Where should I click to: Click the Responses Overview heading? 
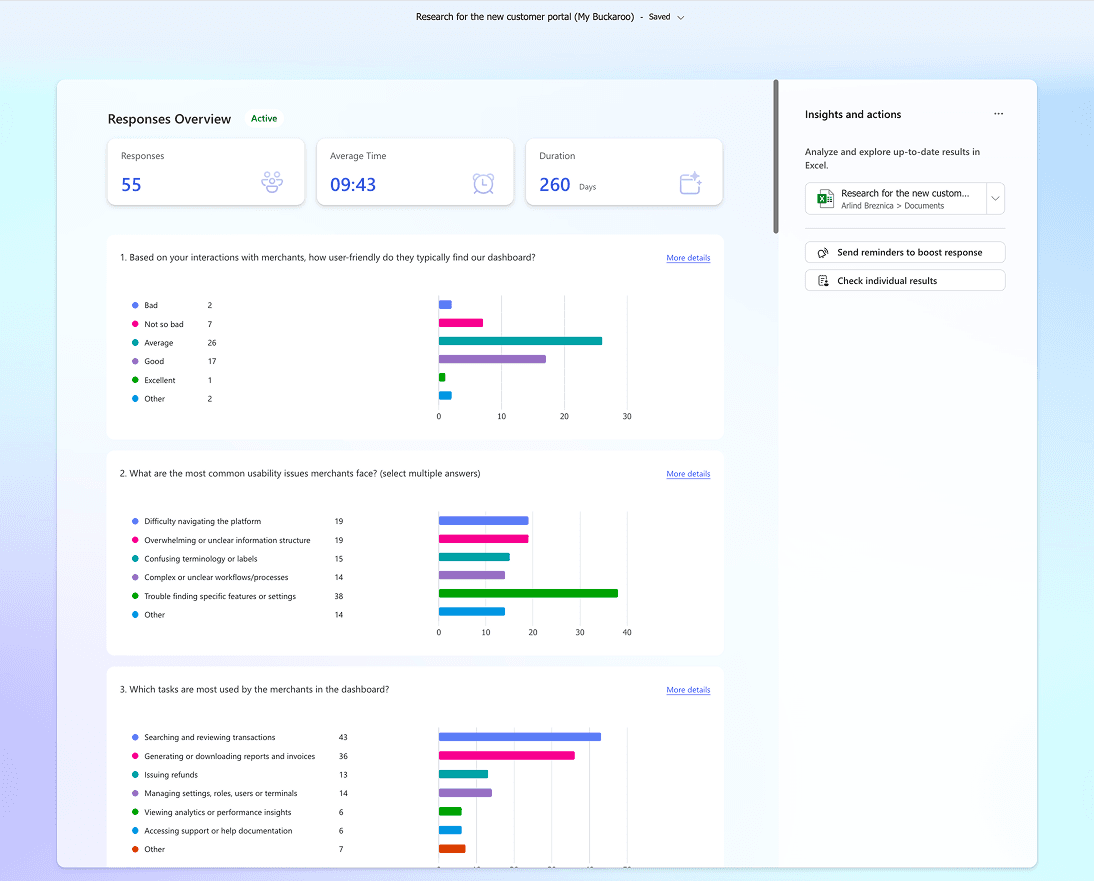(170, 119)
